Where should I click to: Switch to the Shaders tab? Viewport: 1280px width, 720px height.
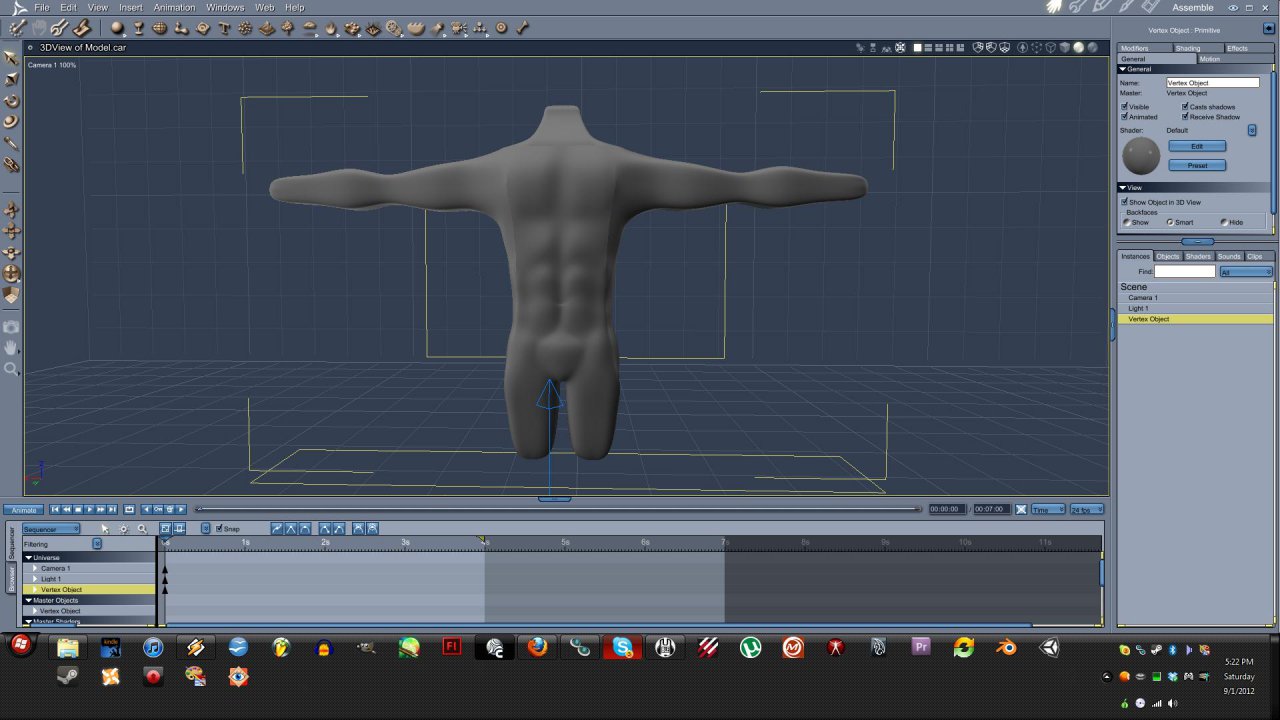1198,257
